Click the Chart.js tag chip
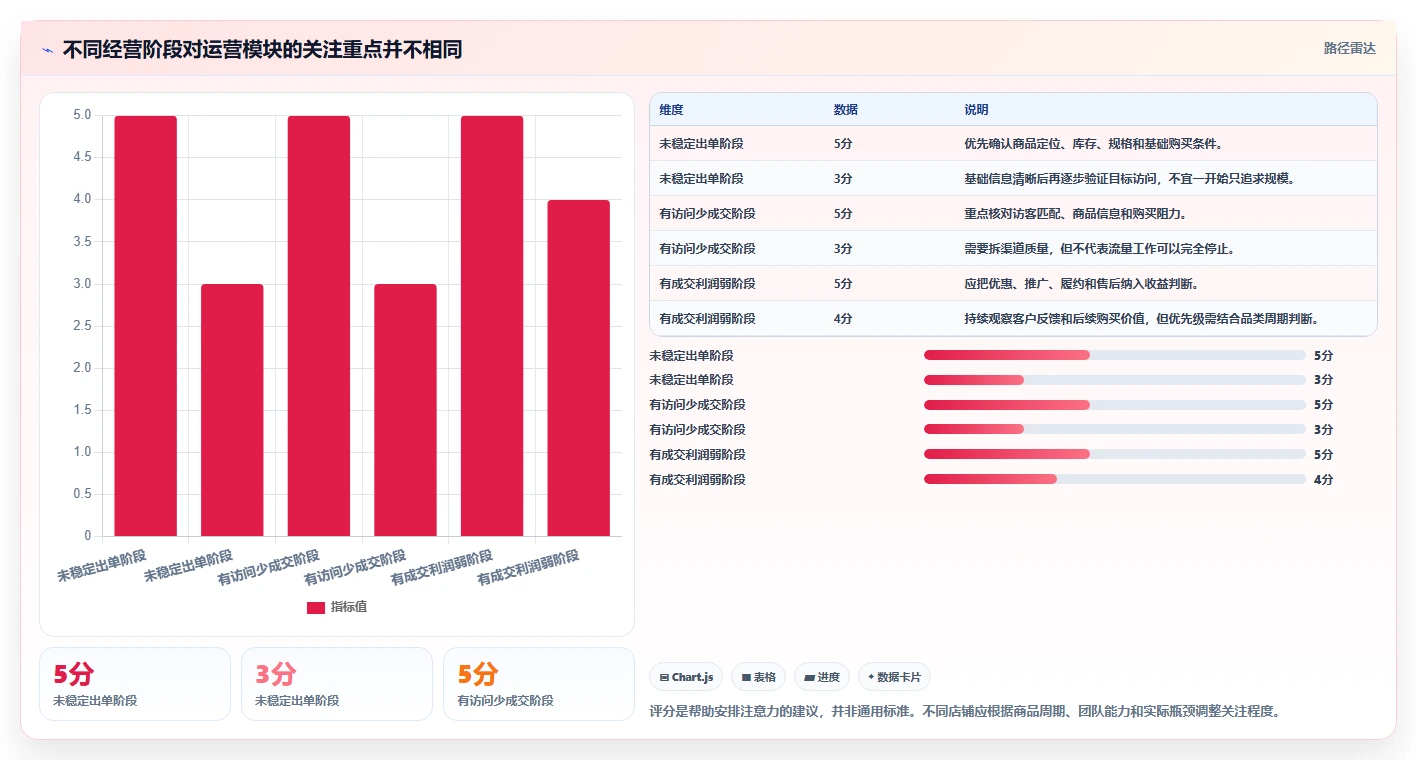The width and height of the screenshot is (1417, 760). (686, 677)
